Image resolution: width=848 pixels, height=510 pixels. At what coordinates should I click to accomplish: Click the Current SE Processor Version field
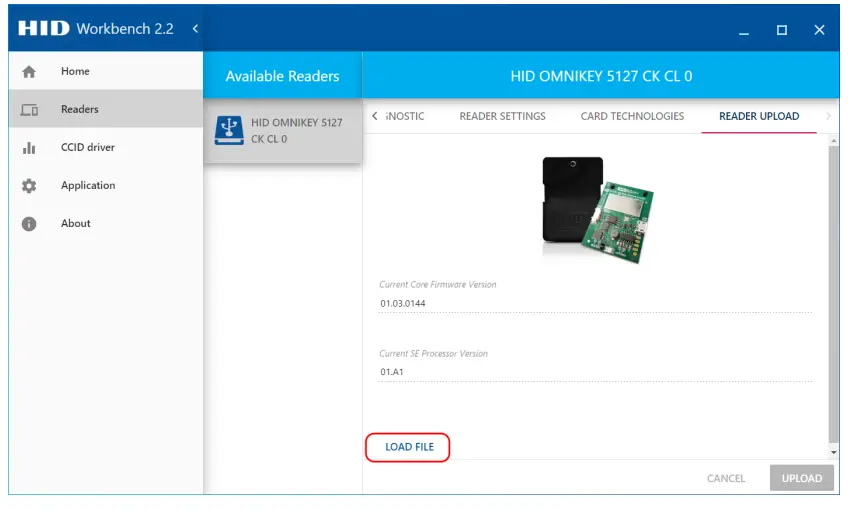[x=595, y=372]
